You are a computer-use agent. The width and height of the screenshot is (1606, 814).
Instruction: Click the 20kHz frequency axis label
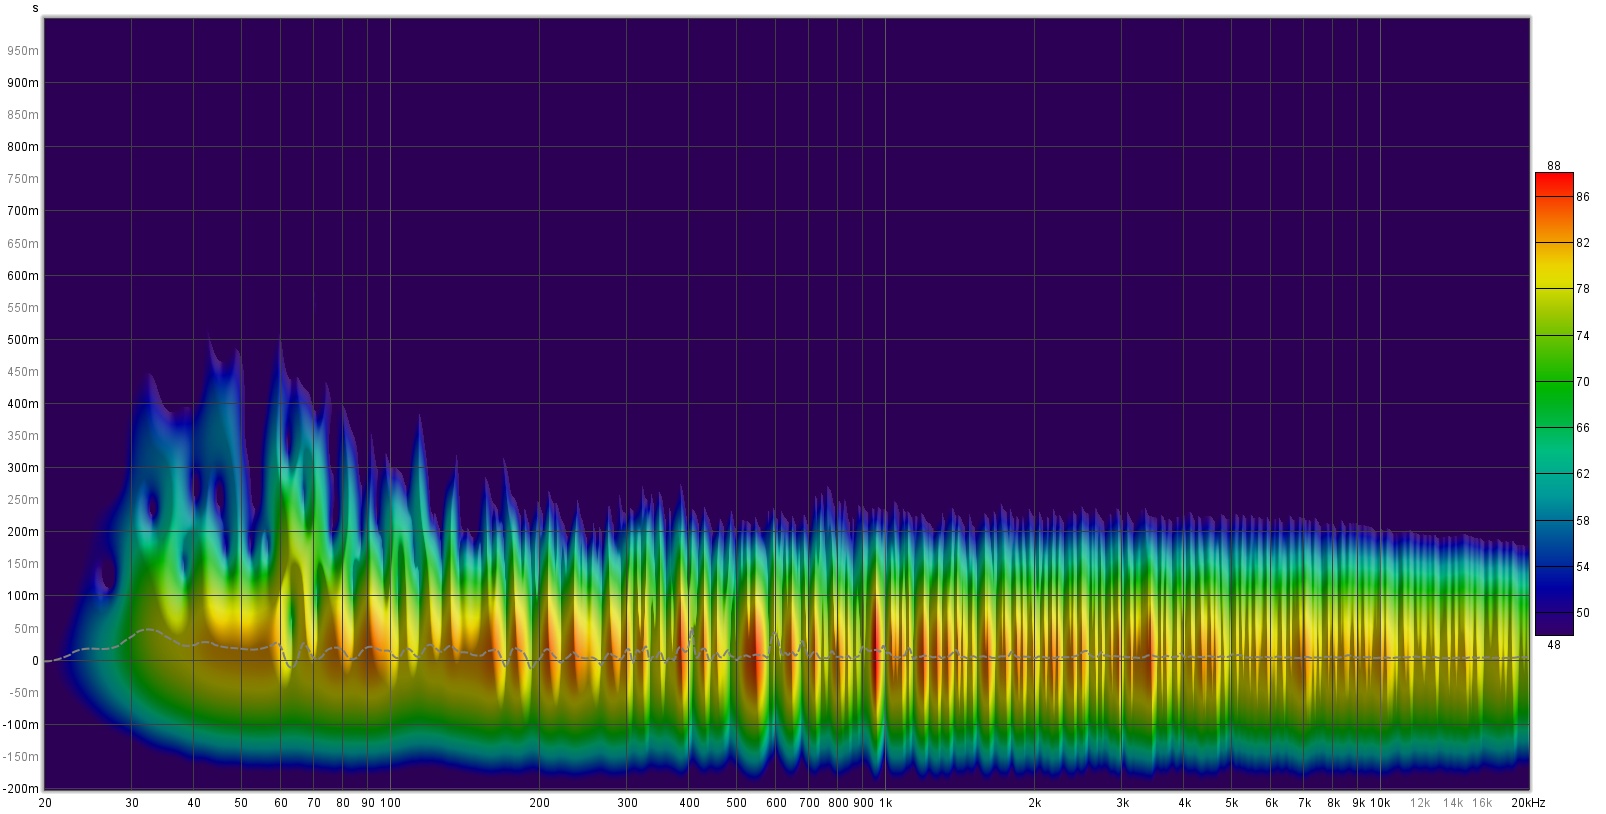point(1527,803)
